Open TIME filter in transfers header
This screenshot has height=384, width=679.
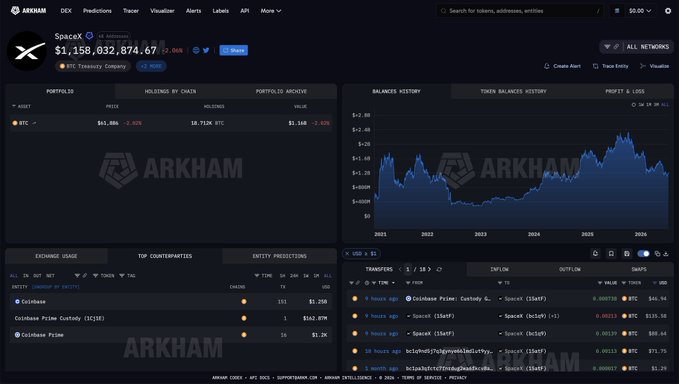(381, 283)
